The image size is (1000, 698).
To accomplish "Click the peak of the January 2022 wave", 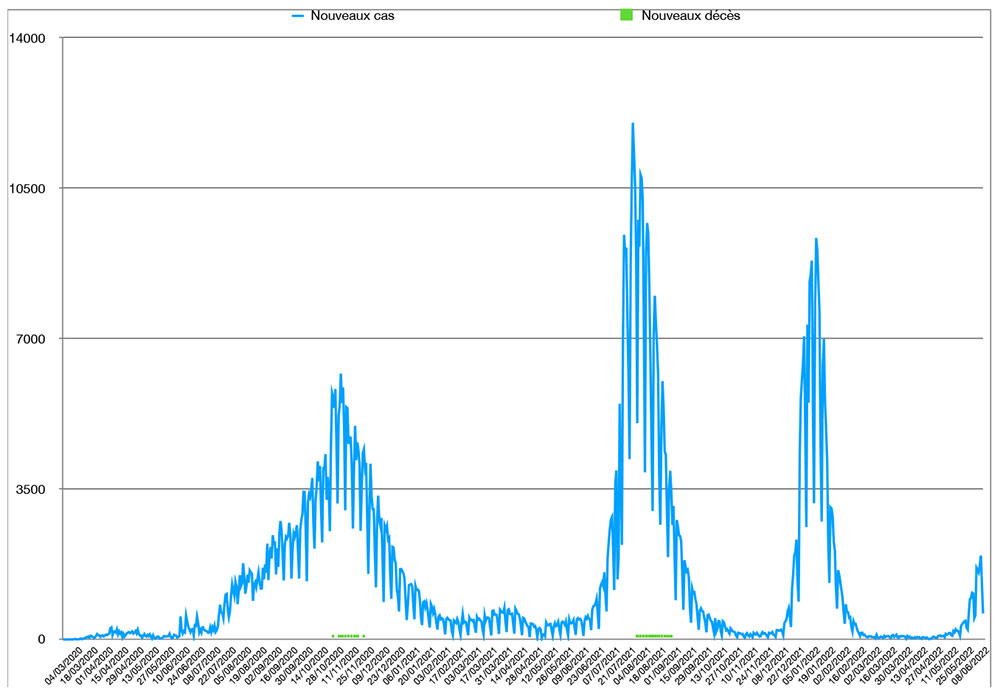I will [816, 239].
